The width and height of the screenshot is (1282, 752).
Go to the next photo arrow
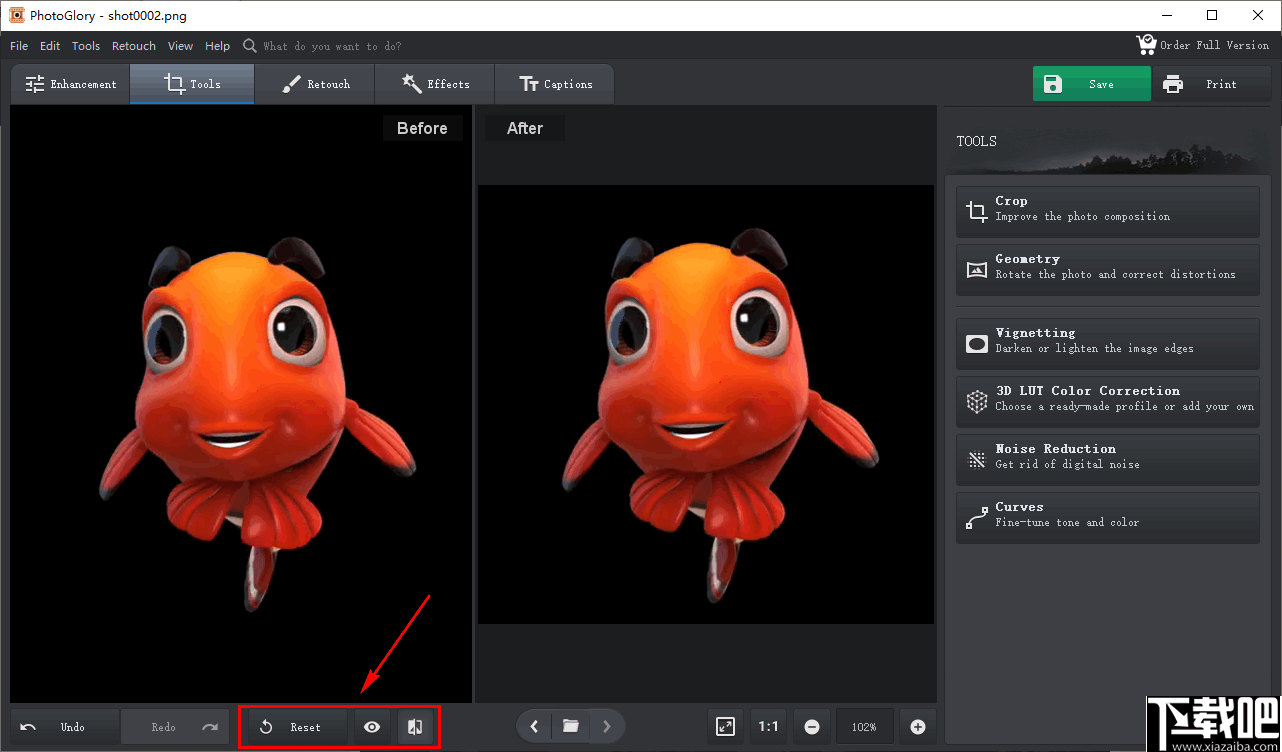coord(606,727)
